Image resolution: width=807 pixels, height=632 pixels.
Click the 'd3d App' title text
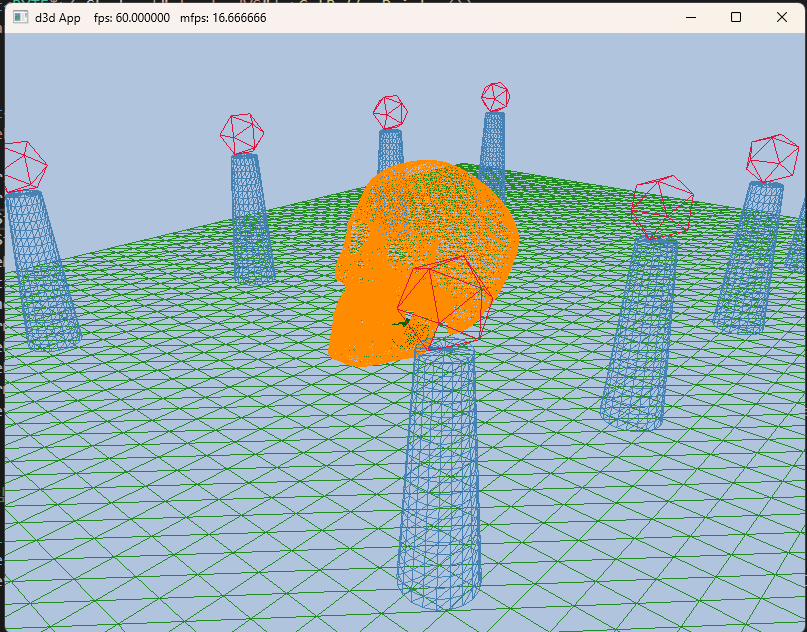[58, 18]
